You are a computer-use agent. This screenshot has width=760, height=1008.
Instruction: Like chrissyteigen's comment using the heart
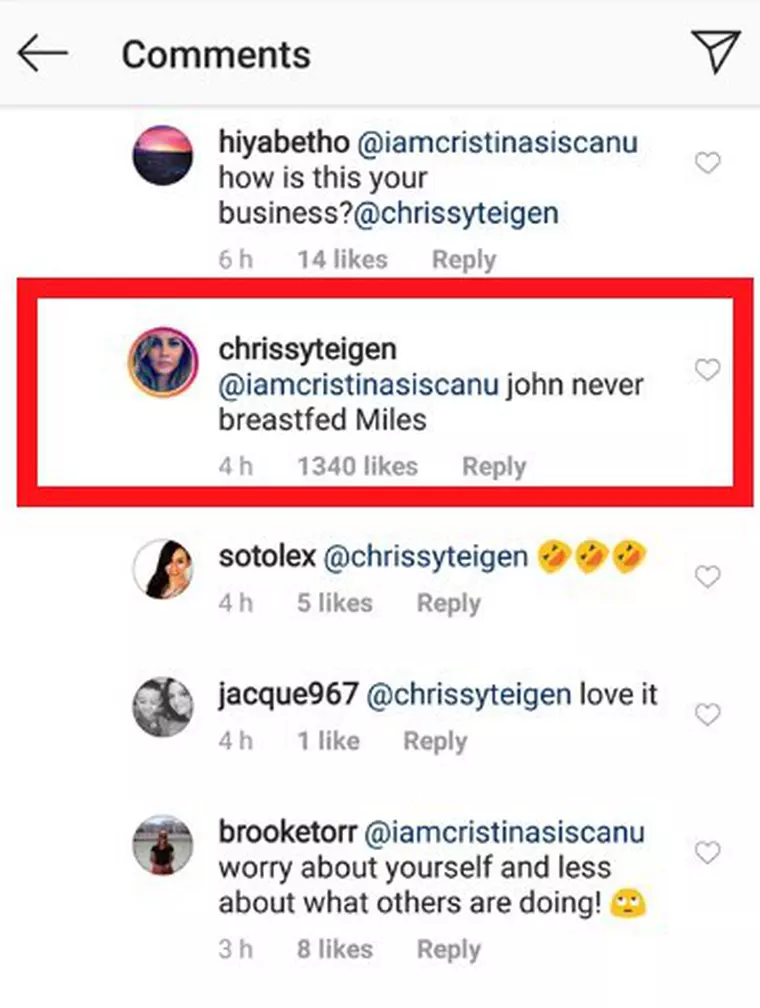tap(709, 370)
